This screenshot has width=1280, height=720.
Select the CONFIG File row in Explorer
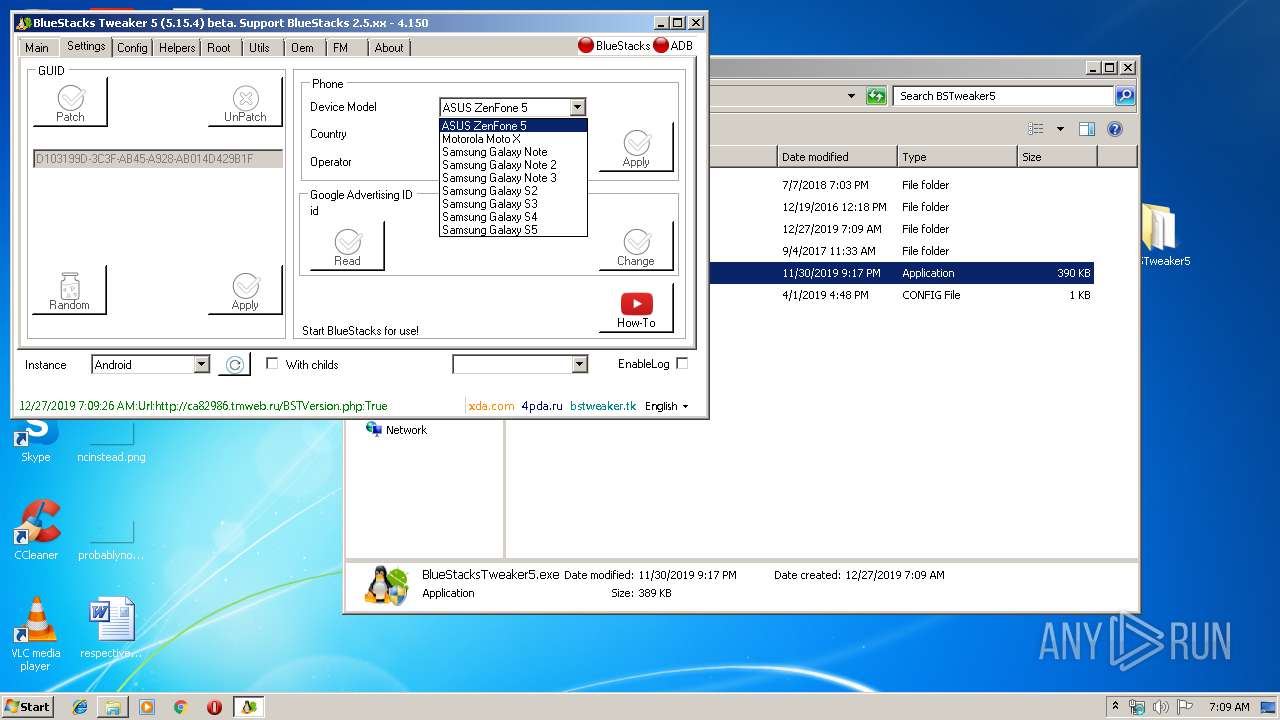pyautogui.click(x=900, y=295)
